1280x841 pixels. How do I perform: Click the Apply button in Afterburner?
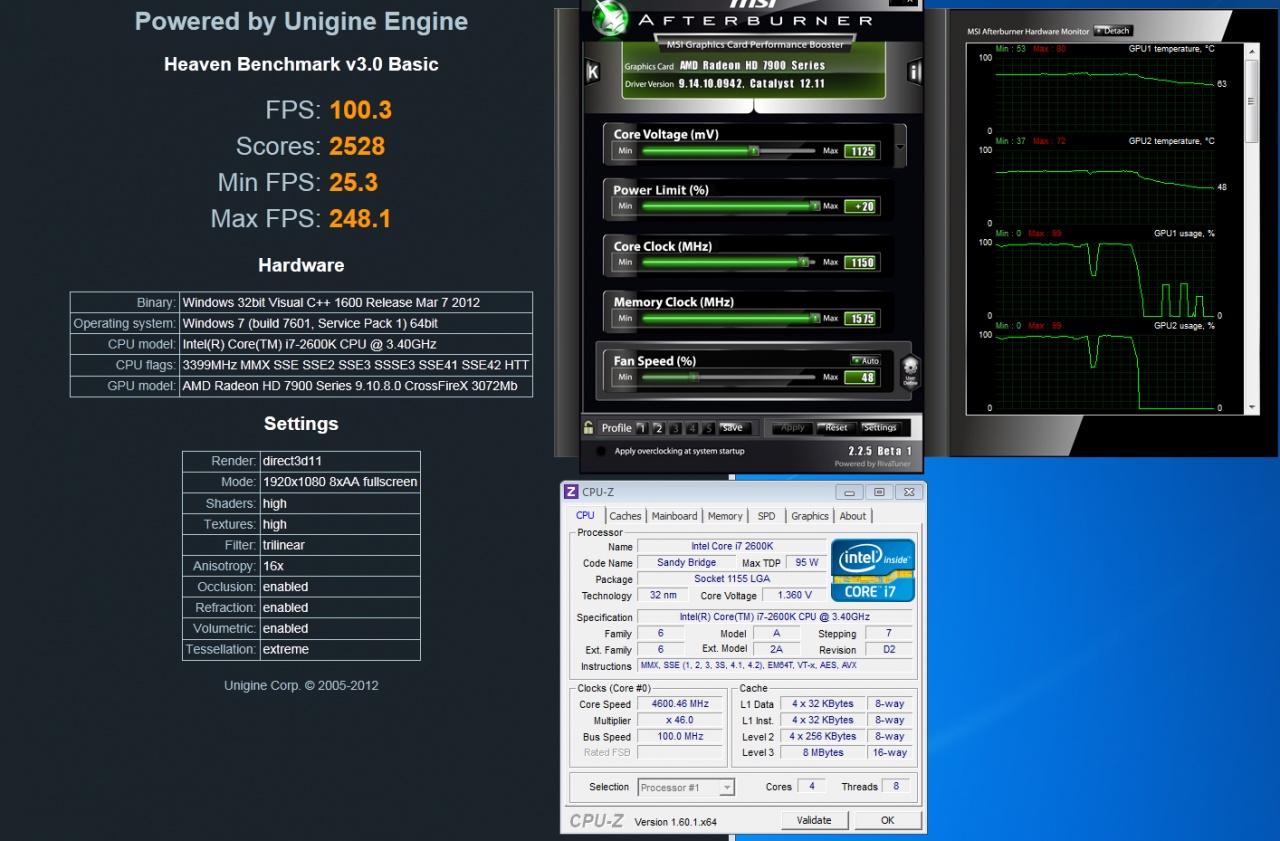point(792,428)
